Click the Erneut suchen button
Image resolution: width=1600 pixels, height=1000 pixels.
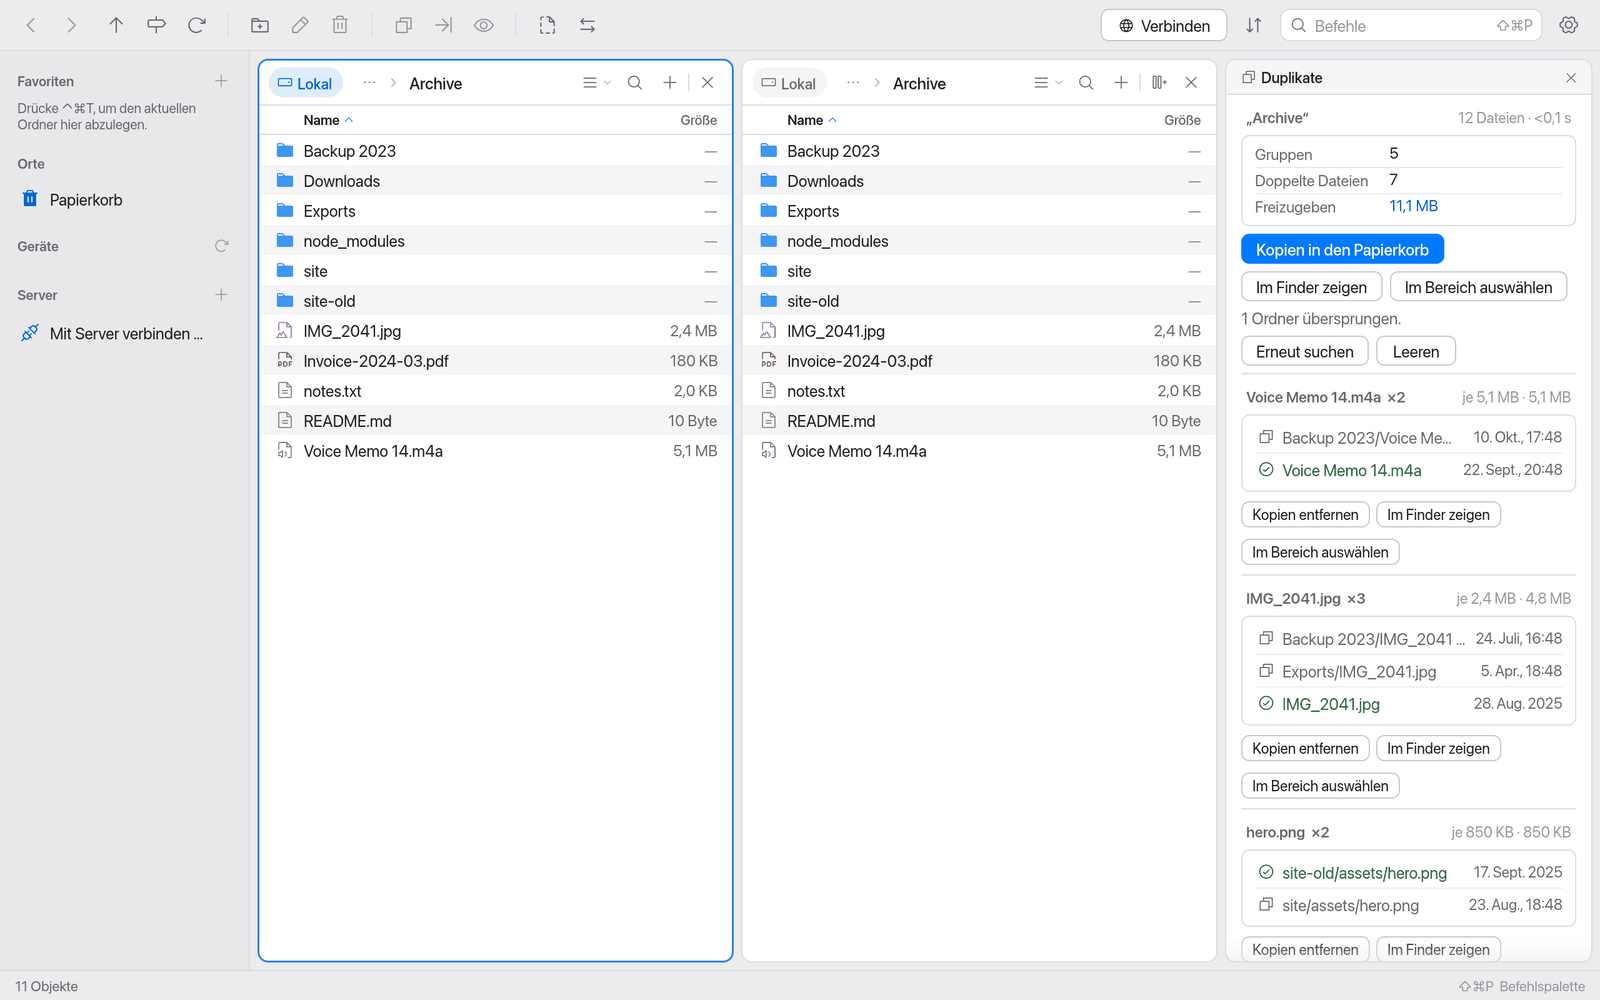coord(1305,352)
